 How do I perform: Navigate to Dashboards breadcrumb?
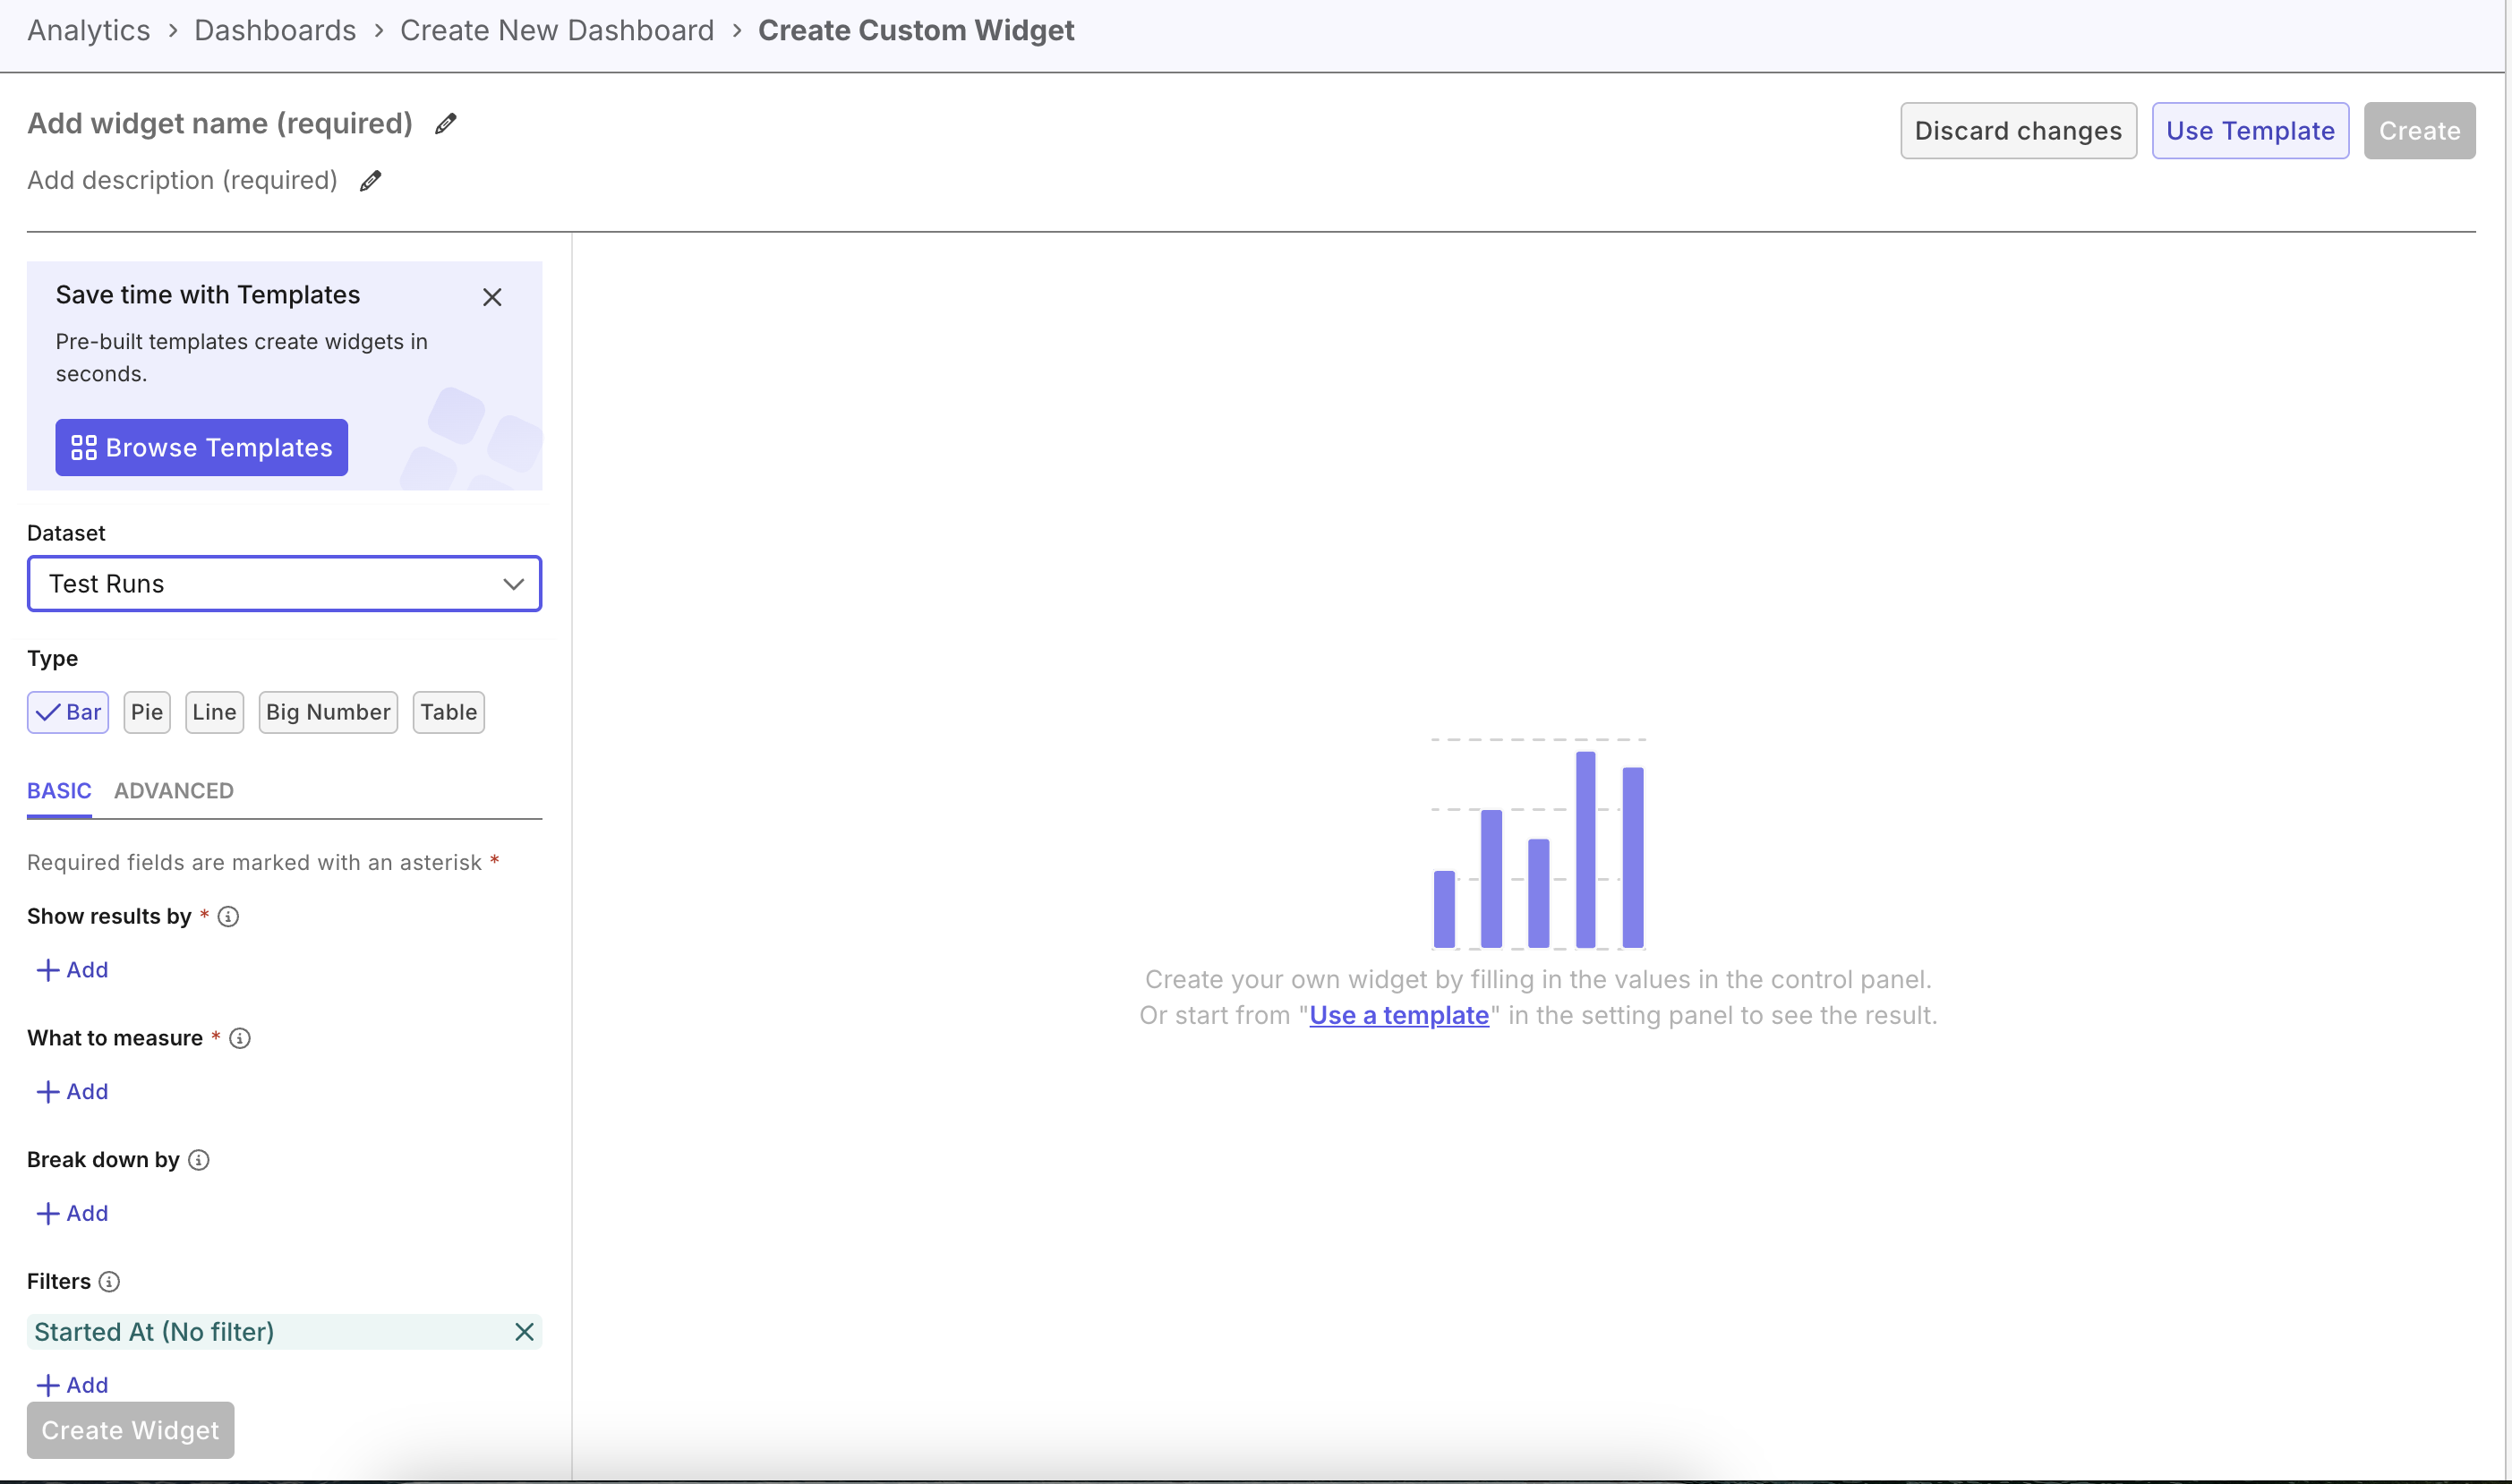[275, 30]
